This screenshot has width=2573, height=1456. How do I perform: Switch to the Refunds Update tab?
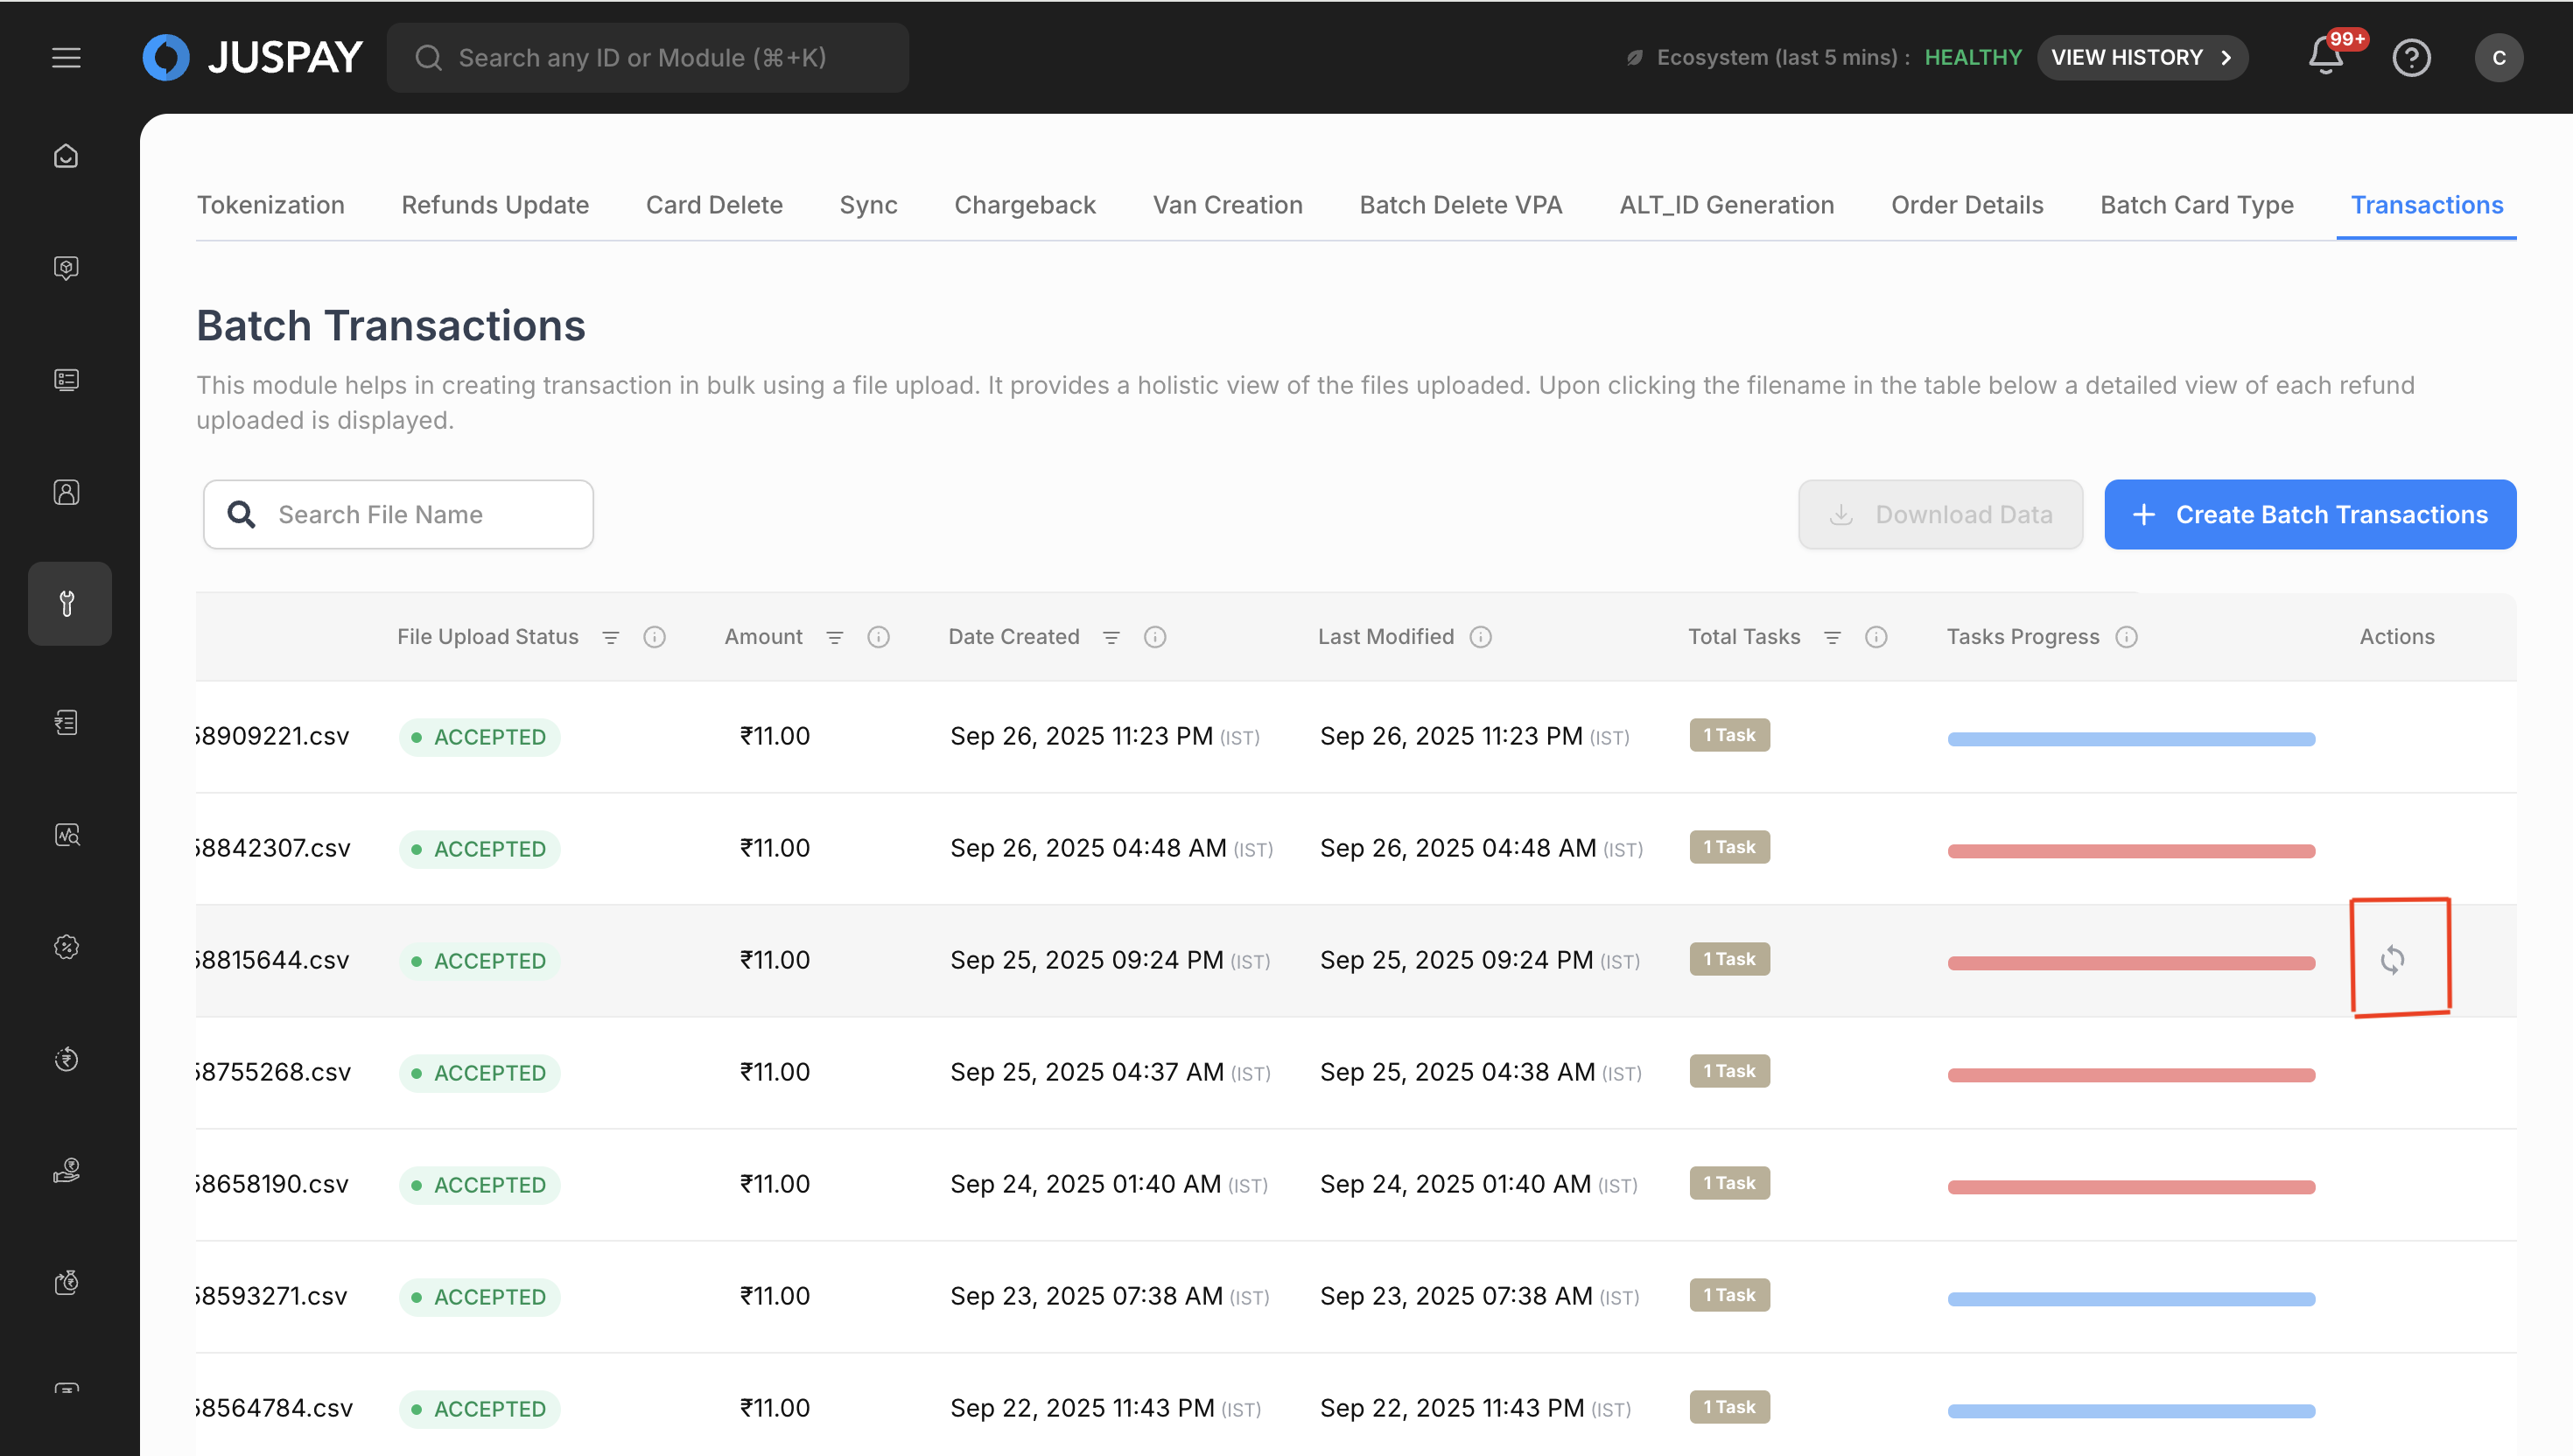pyautogui.click(x=495, y=205)
